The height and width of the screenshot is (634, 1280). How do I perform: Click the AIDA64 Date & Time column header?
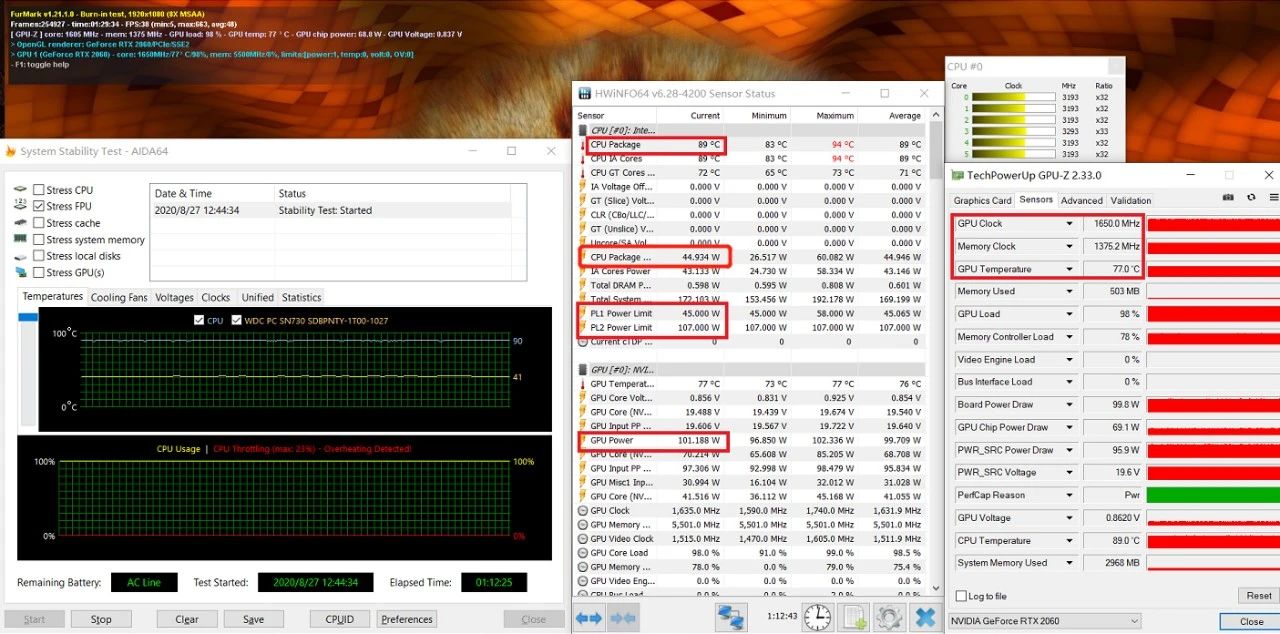212,193
